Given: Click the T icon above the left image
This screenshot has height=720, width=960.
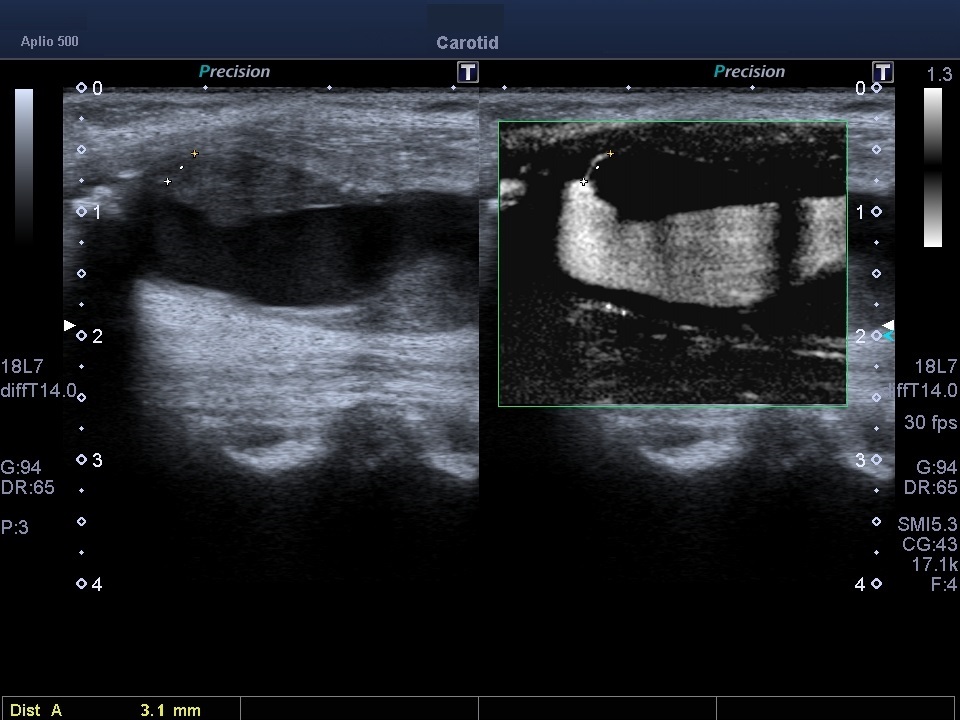Looking at the screenshot, I should (467, 72).
